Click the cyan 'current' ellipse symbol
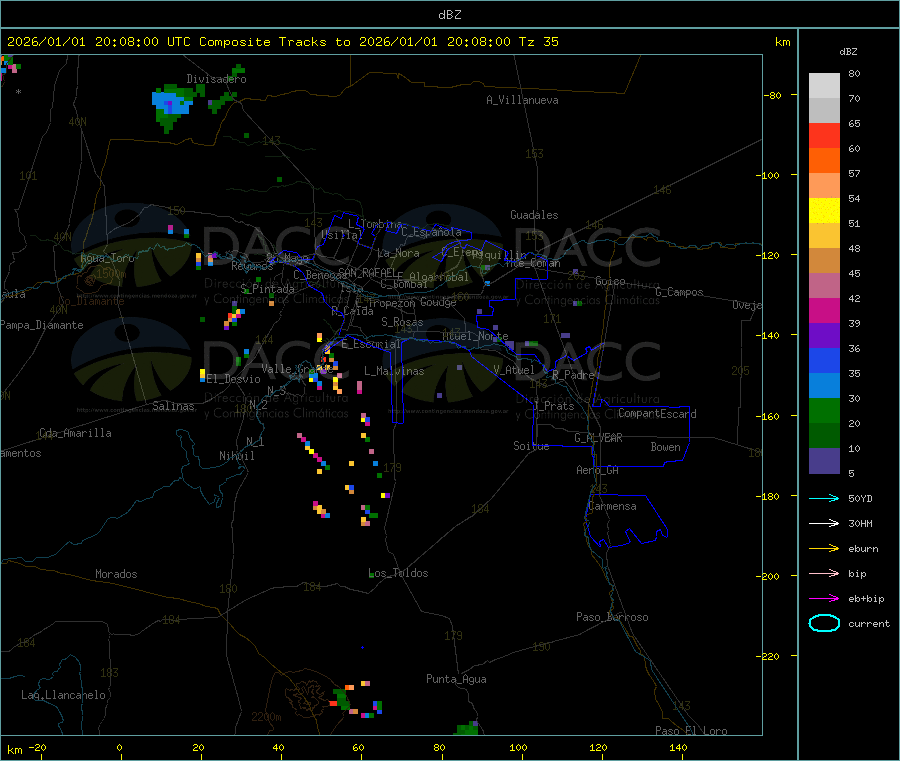 coord(824,623)
